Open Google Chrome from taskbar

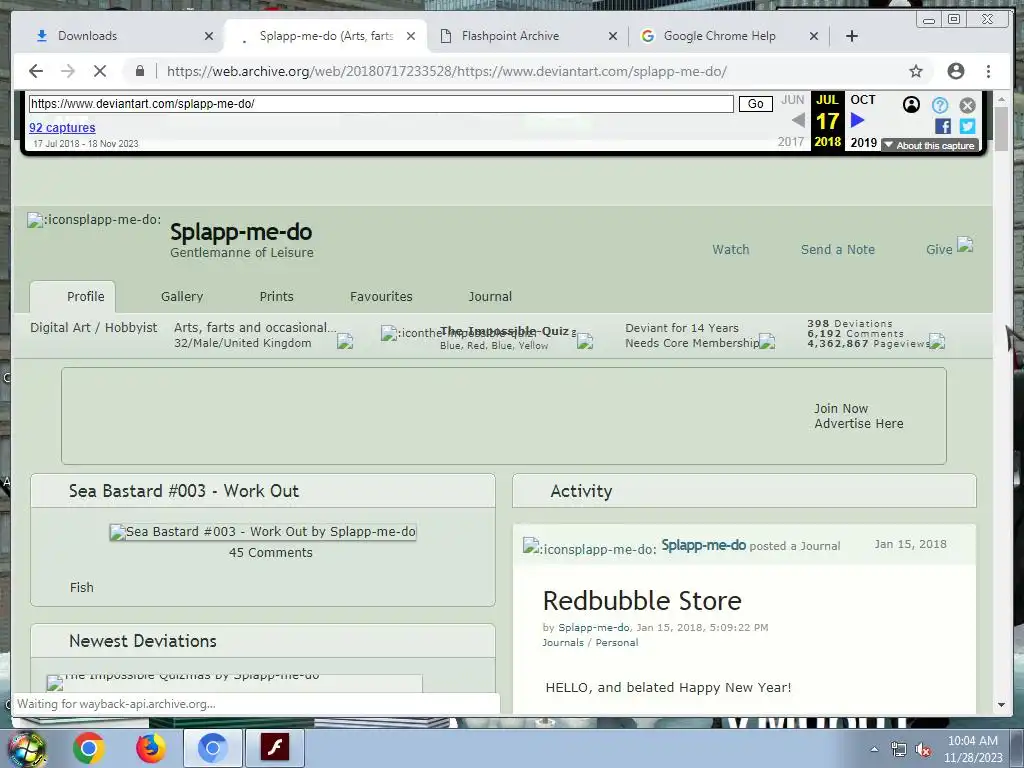(89, 748)
